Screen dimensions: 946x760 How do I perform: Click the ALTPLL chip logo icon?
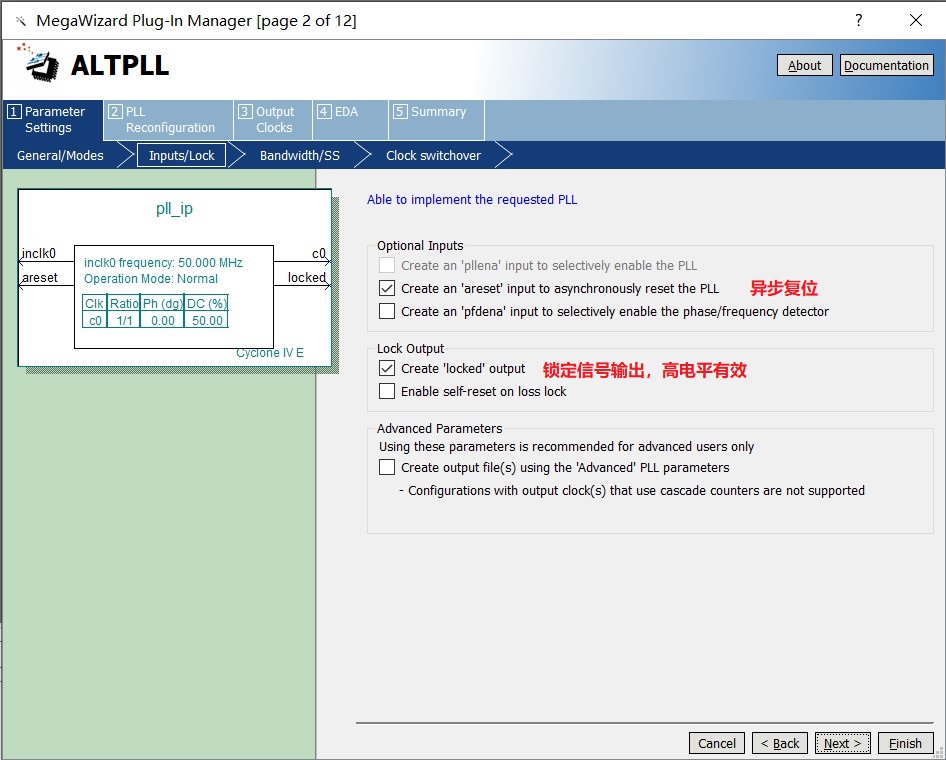pyautogui.click(x=37, y=63)
